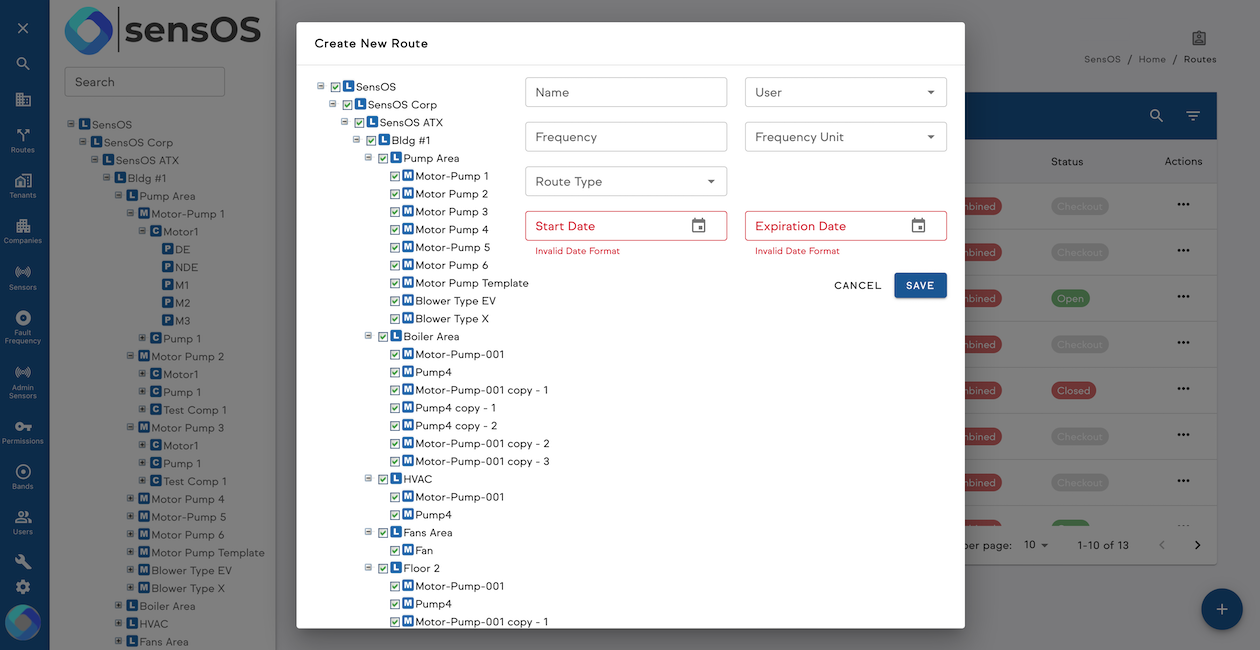Image resolution: width=1260 pixels, height=650 pixels.
Task: Click the Routes breadcrumb
Action: (1200, 60)
